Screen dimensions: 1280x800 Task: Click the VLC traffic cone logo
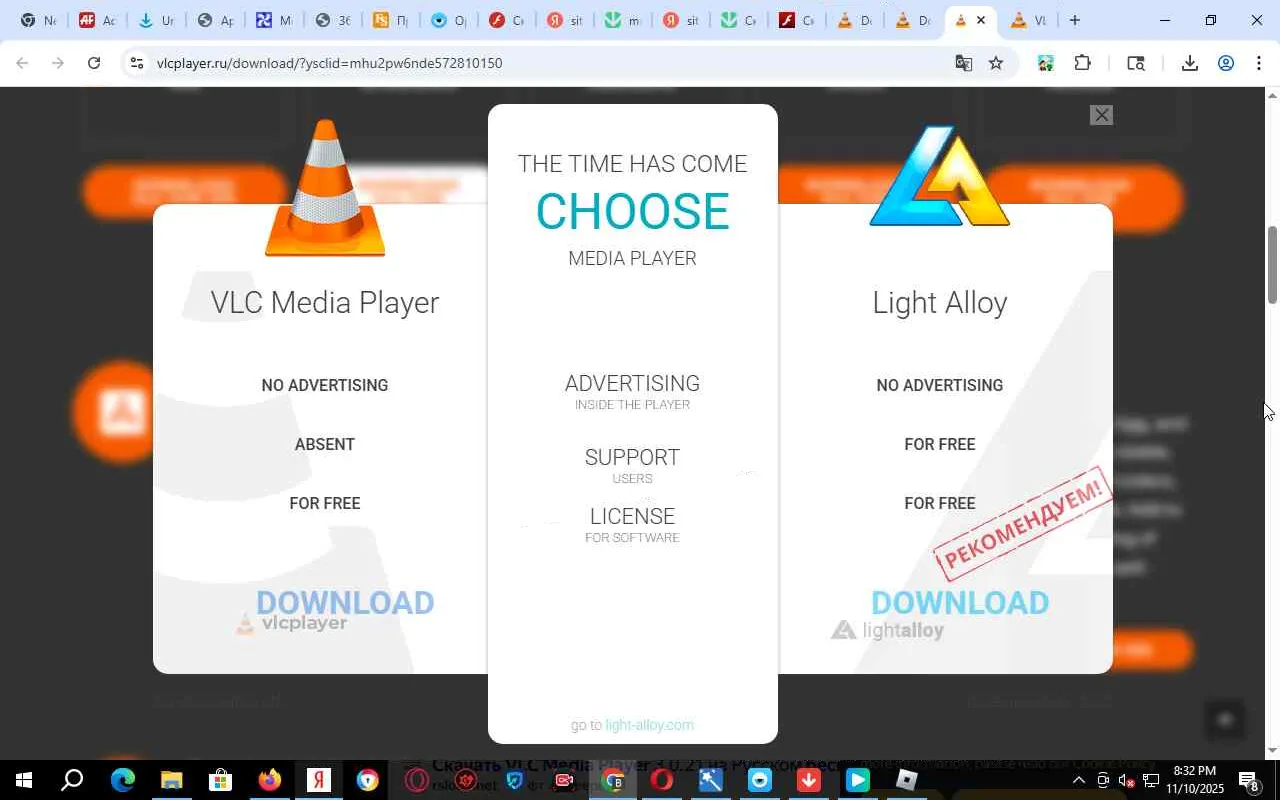pos(325,187)
